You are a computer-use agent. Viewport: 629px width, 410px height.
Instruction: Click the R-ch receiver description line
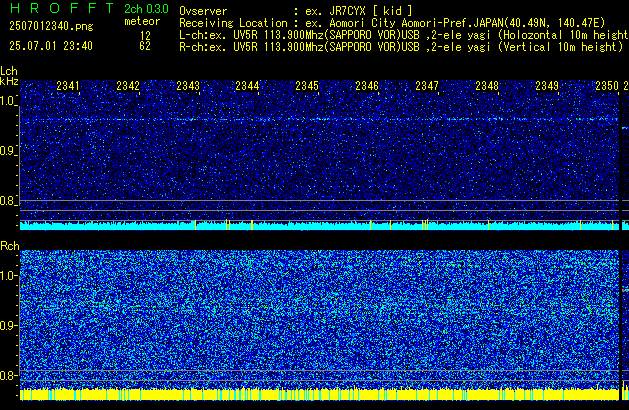click(x=401, y=47)
